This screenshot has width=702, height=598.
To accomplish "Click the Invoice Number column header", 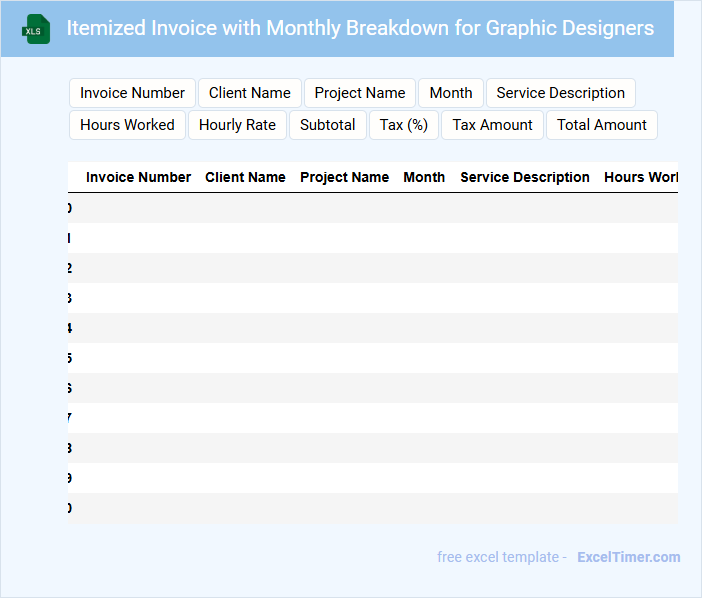I will click(138, 177).
